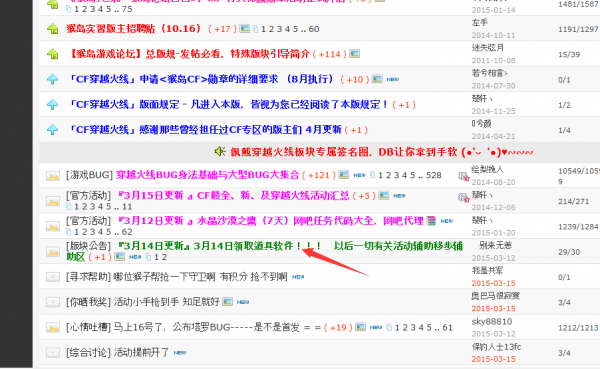Open page 60 of 猴岛实习版主招聘帖
The width and height of the screenshot is (600, 369).
pos(314,29)
